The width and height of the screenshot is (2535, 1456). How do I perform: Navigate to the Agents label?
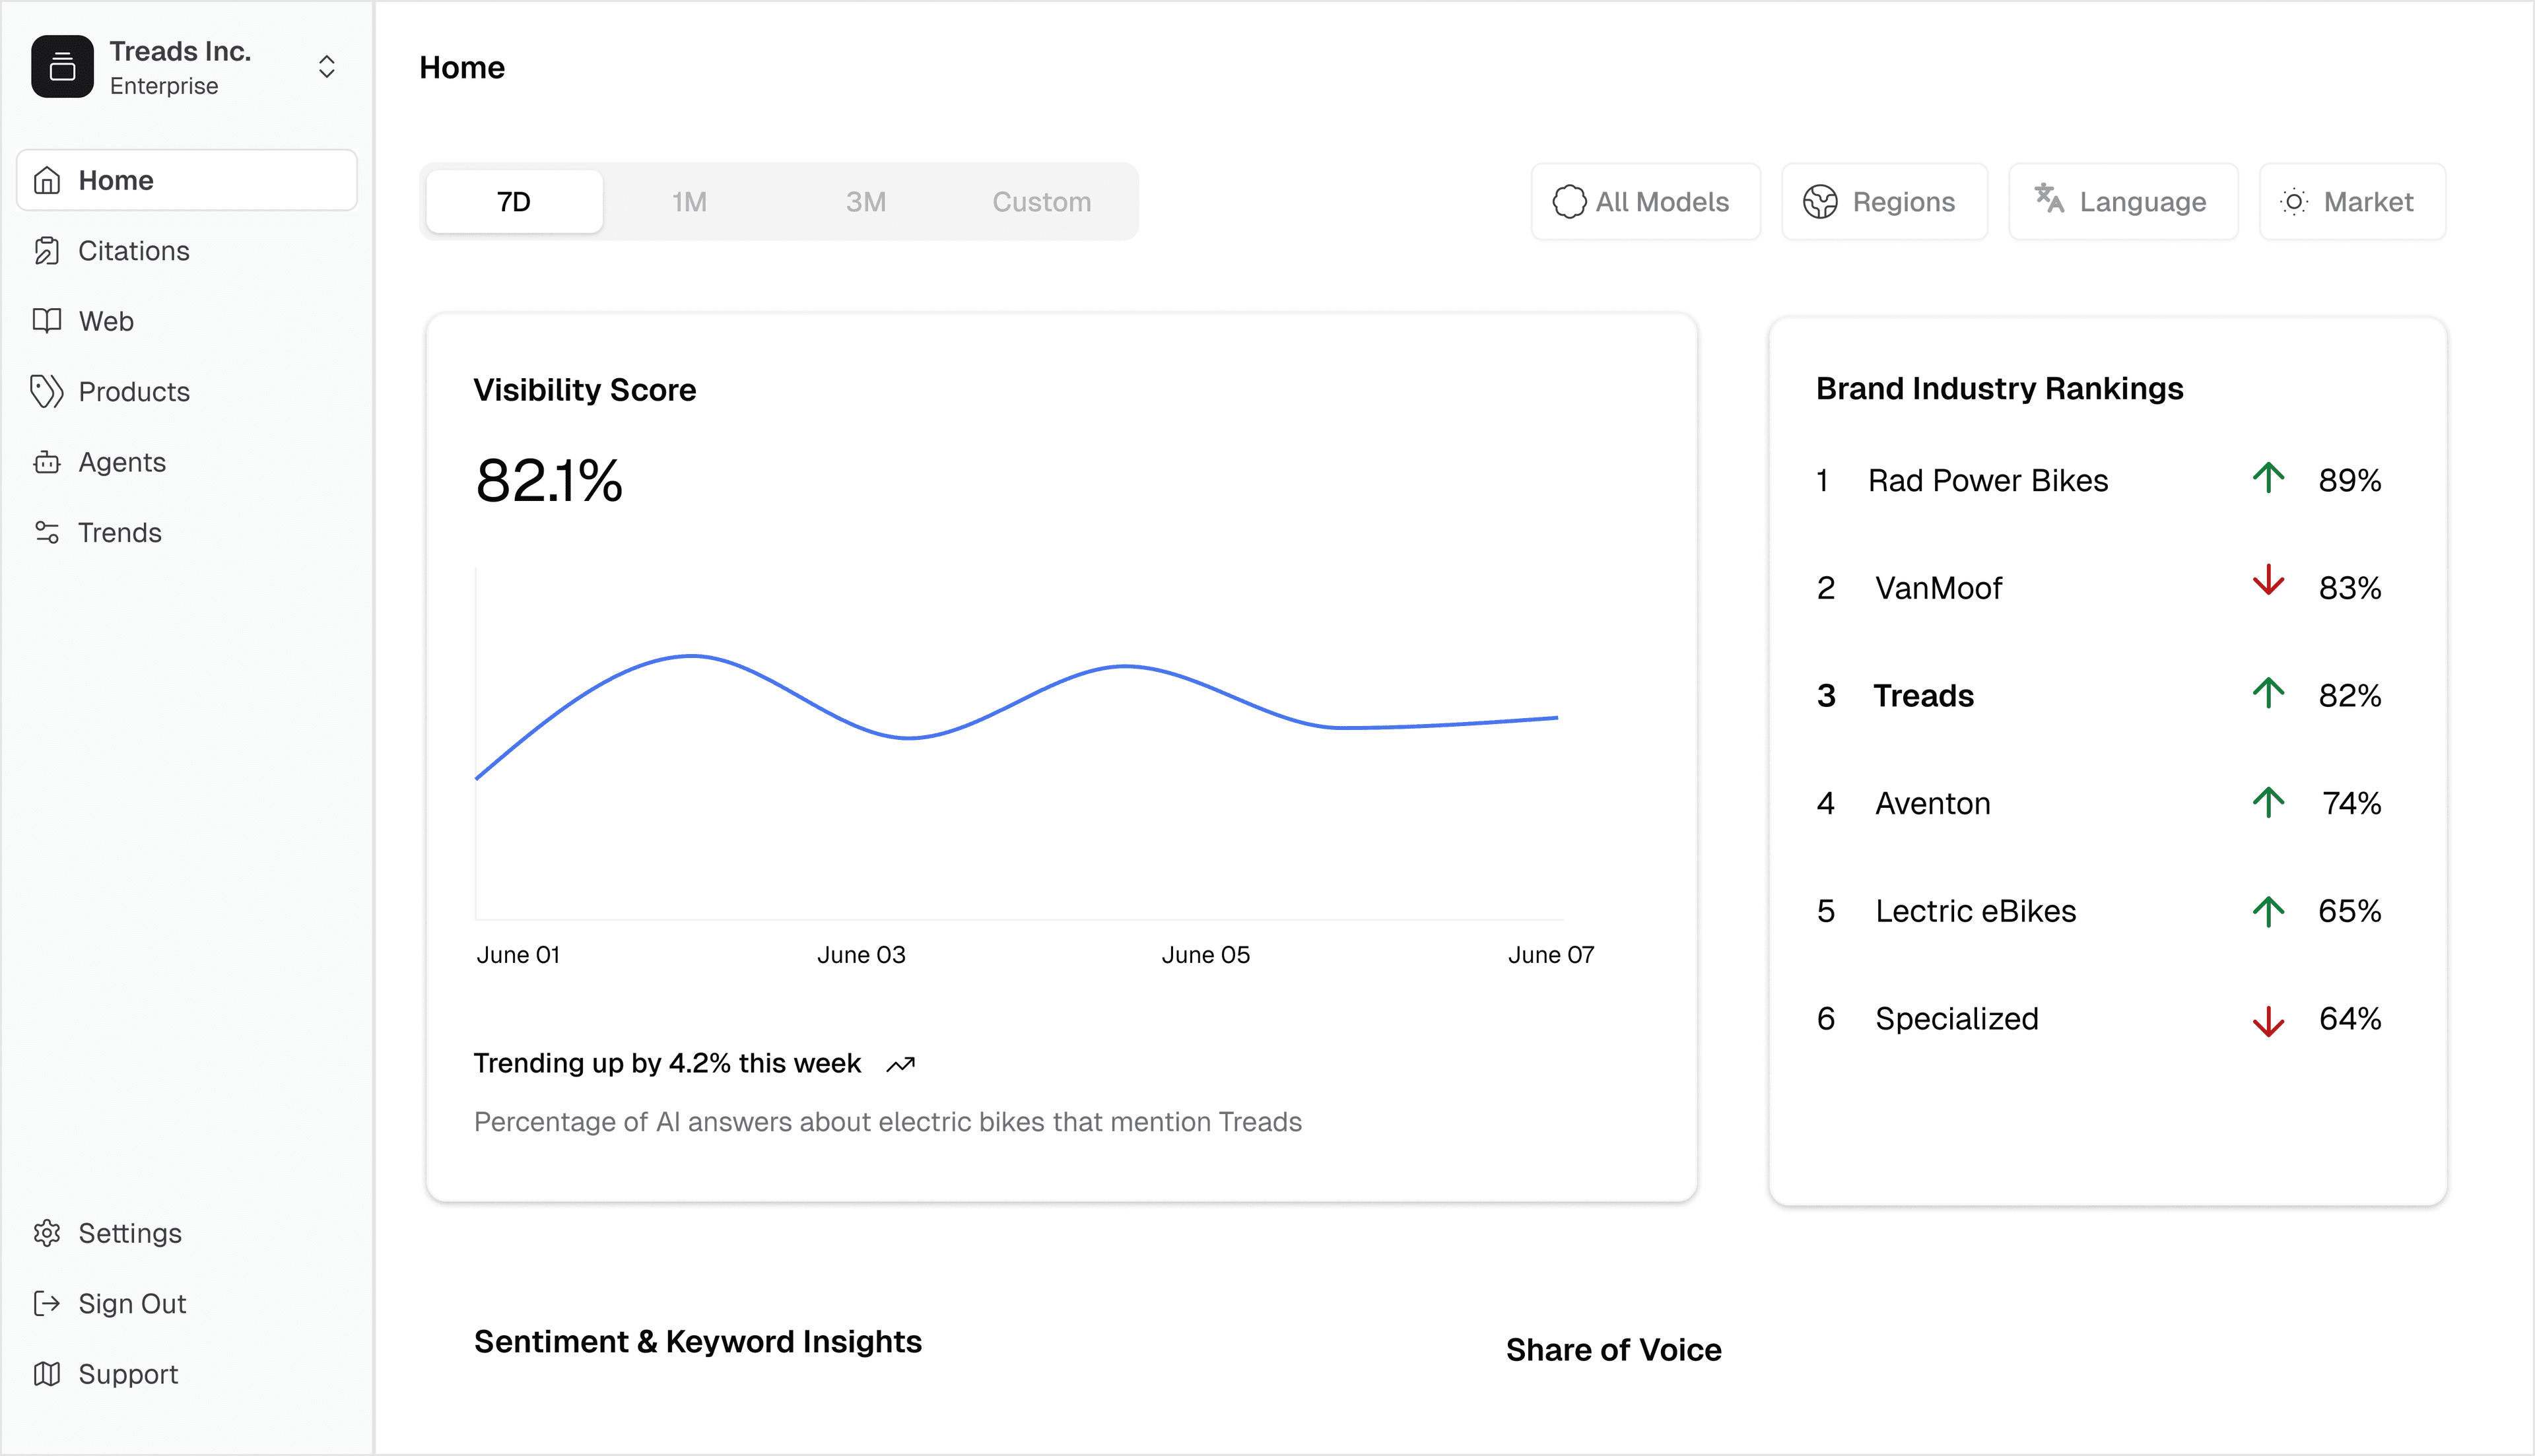pyautogui.click(x=122, y=462)
